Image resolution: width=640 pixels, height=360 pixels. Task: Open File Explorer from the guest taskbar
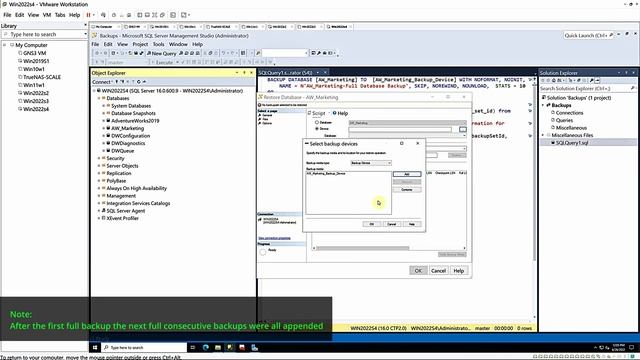coord(218,347)
